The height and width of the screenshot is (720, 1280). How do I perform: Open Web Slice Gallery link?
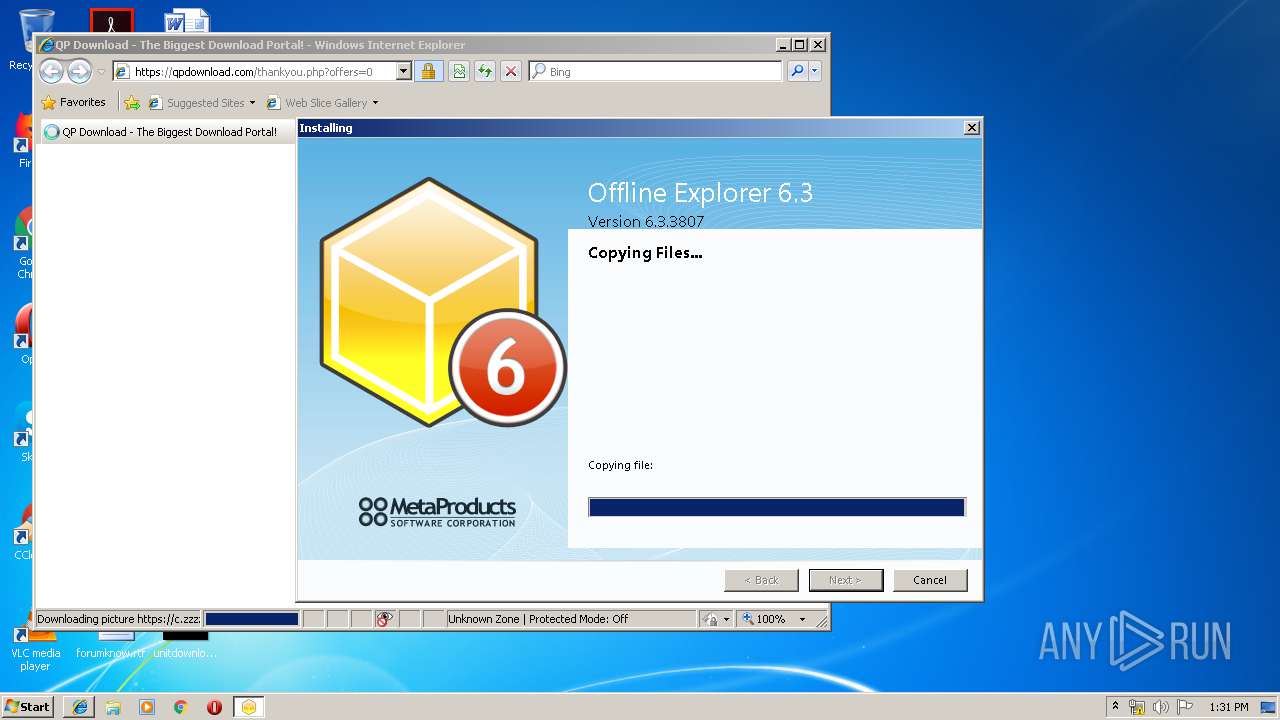(x=316, y=102)
